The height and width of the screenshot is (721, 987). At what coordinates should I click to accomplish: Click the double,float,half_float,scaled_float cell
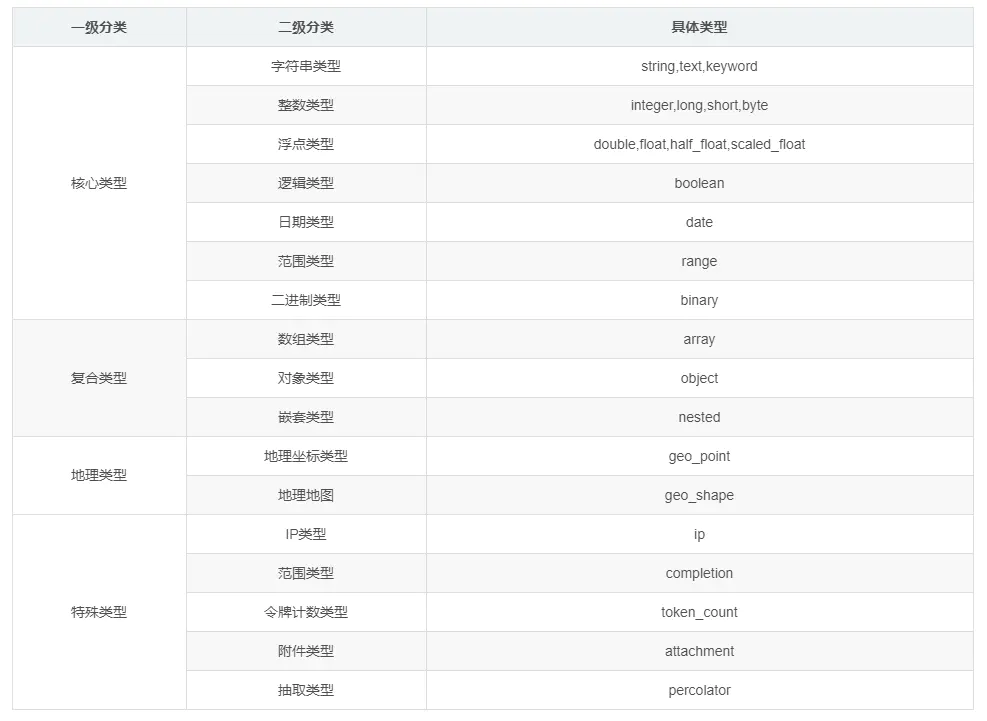699,144
